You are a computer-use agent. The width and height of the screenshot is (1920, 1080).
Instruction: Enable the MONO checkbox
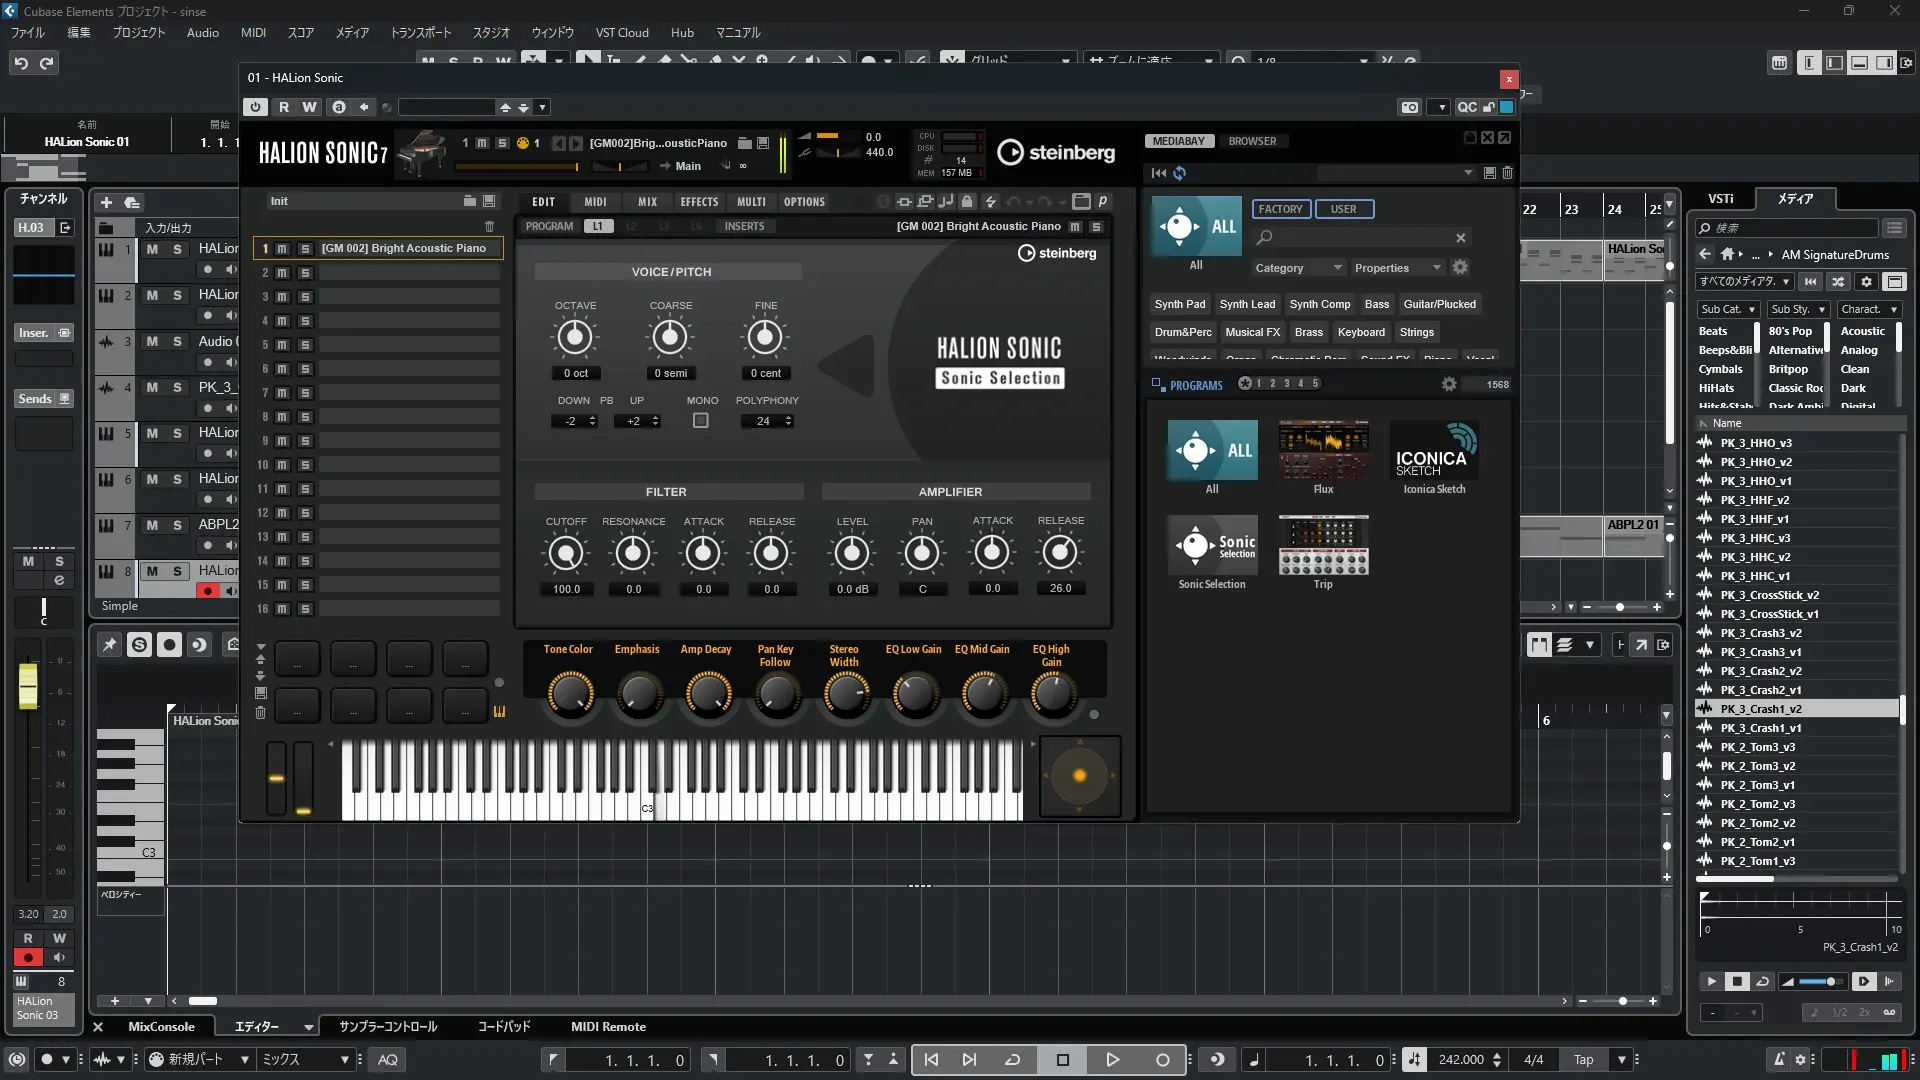(x=701, y=421)
